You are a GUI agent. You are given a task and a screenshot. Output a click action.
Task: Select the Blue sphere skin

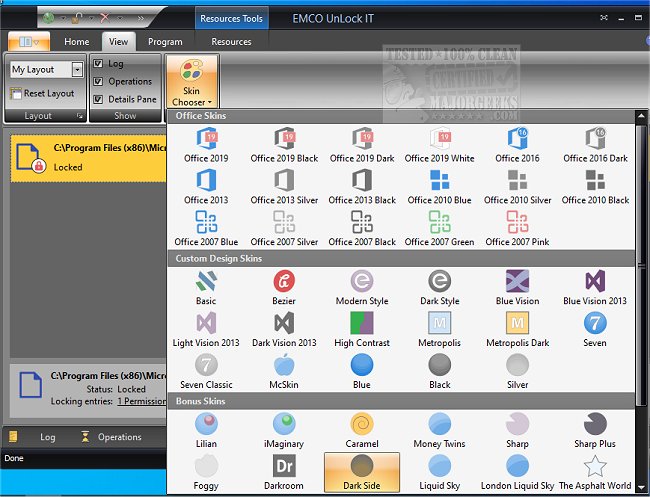pos(362,372)
